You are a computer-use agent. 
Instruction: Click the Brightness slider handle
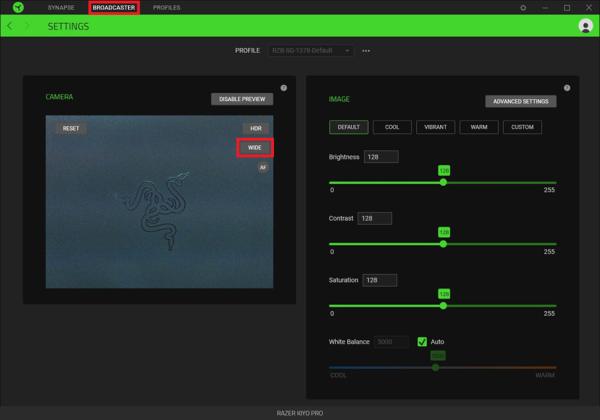tap(443, 182)
